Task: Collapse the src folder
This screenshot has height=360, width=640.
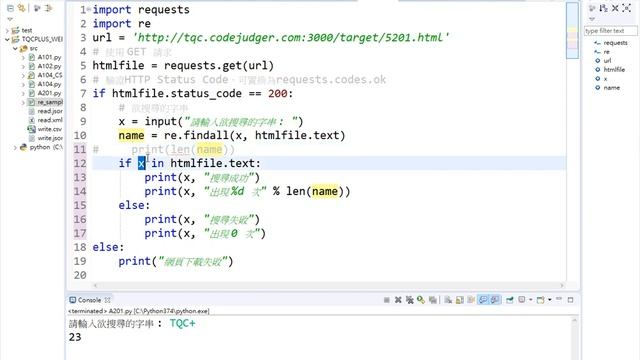Action: tap(15, 49)
